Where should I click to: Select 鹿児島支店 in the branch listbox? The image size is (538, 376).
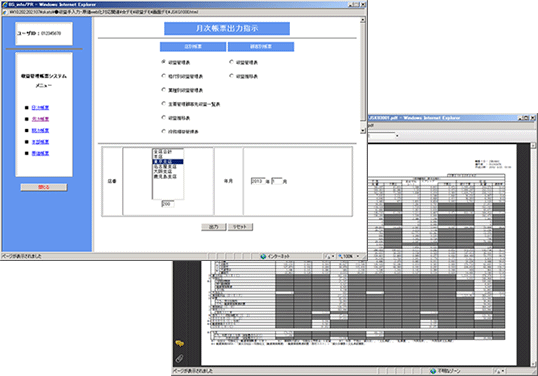pyautogui.click(x=165, y=176)
